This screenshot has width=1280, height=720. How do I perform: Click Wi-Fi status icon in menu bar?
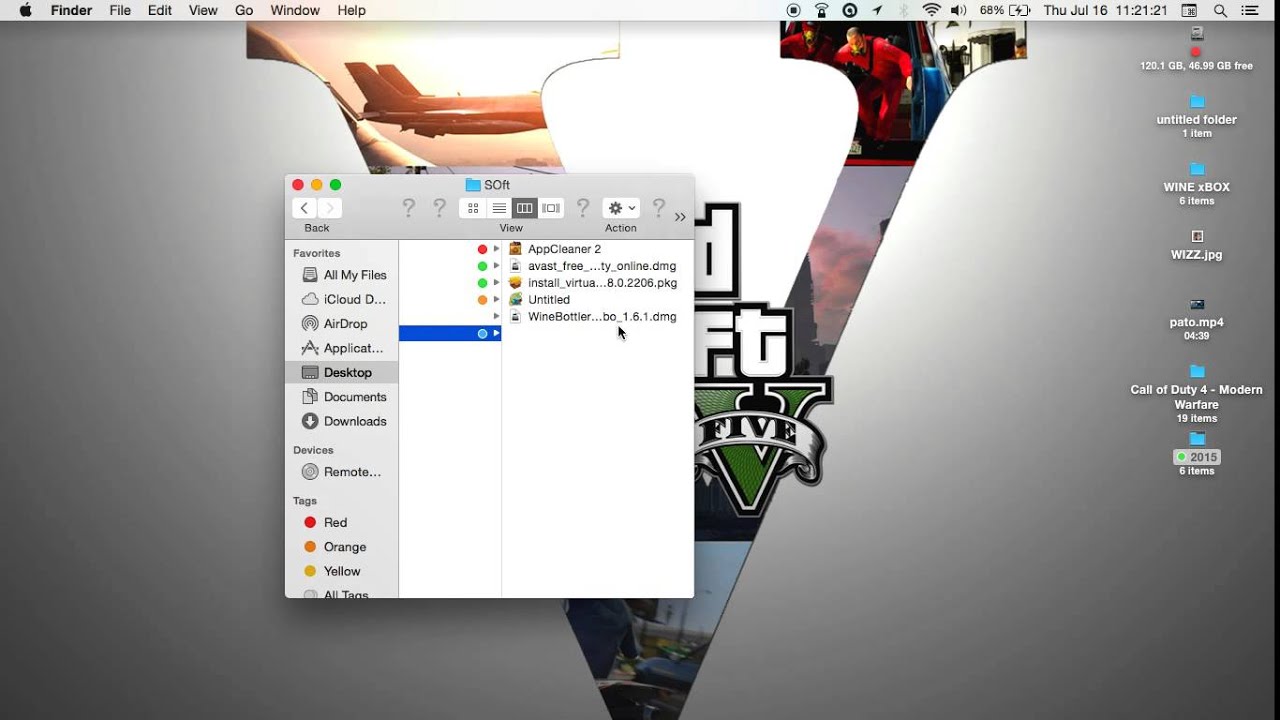(x=932, y=10)
